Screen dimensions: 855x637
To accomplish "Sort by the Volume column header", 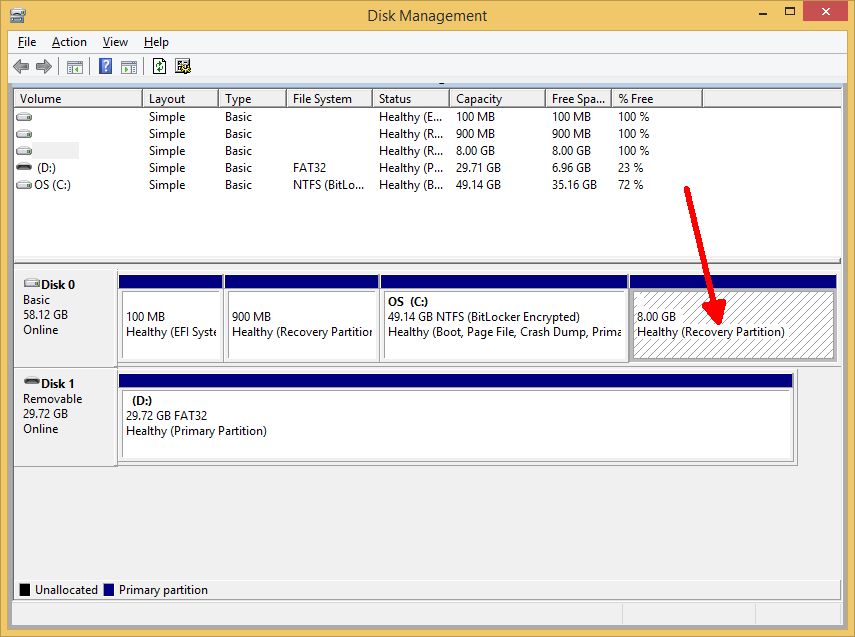I will pyautogui.click(x=78, y=99).
